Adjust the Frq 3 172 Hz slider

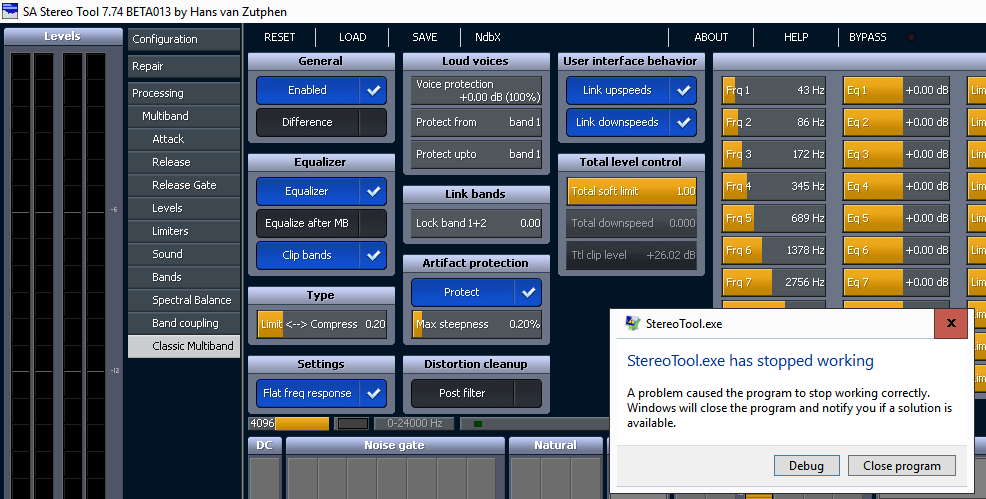point(773,155)
